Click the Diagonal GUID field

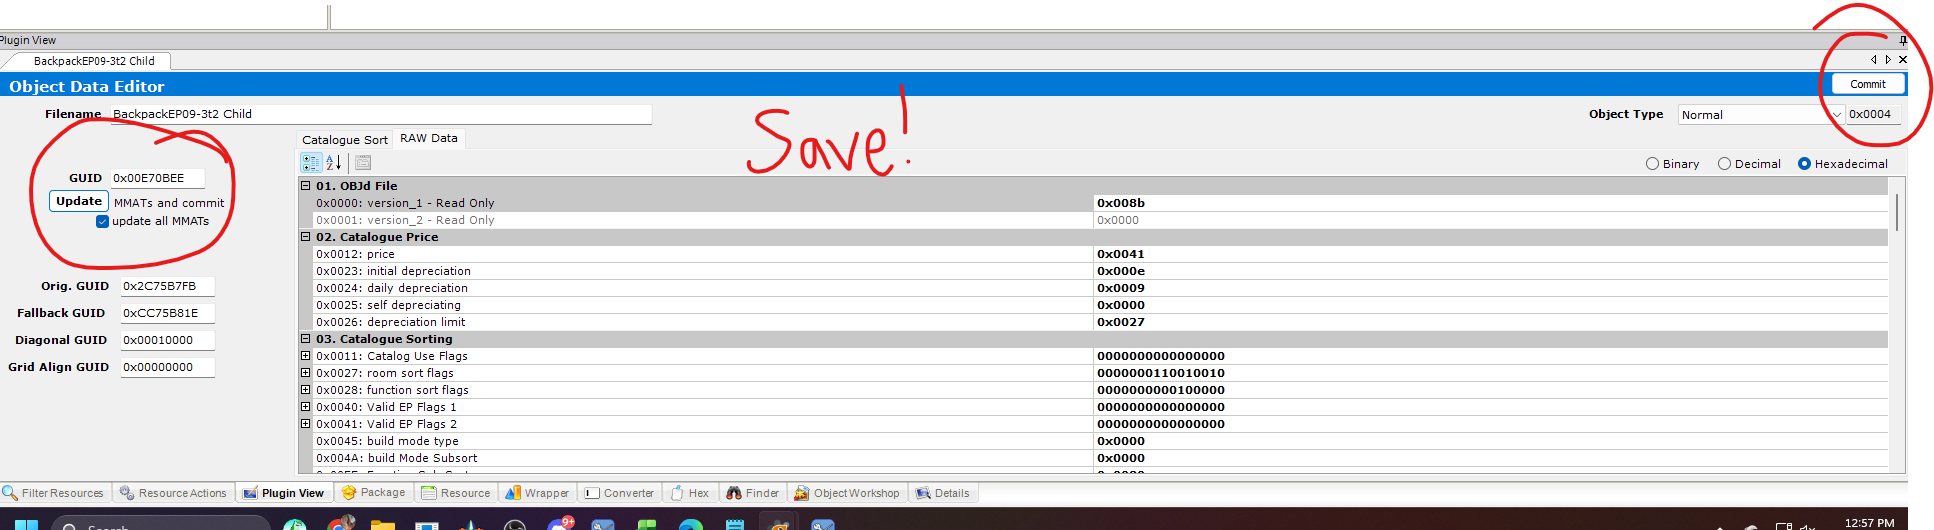(167, 340)
